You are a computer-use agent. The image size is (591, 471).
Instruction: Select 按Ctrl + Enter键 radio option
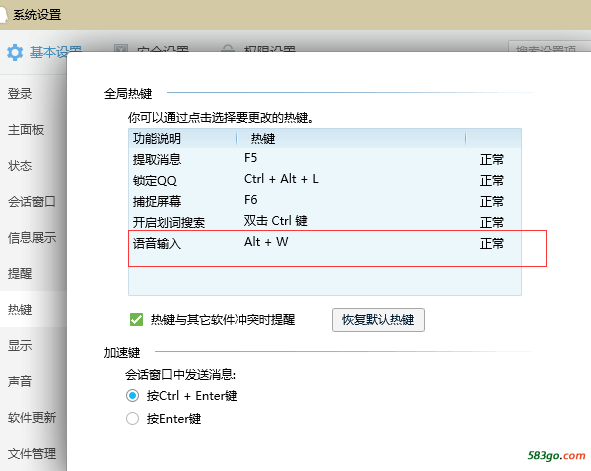[132, 396]
